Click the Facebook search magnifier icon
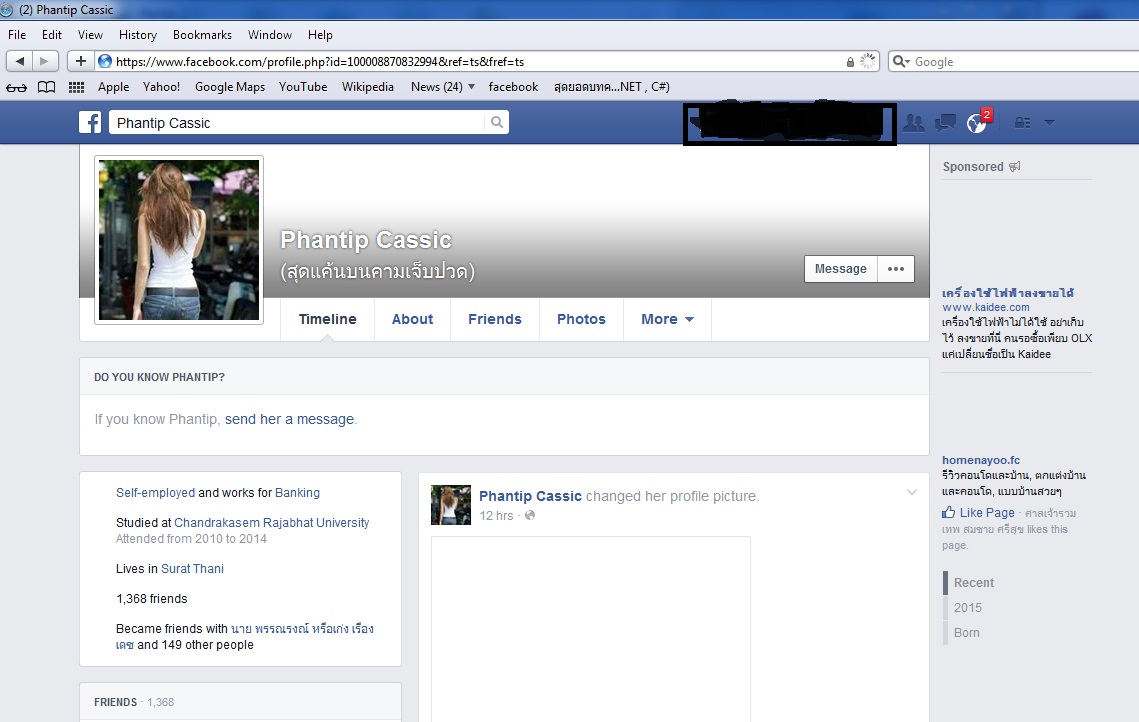The image size is (1139, 722). [x=497, y=122]
